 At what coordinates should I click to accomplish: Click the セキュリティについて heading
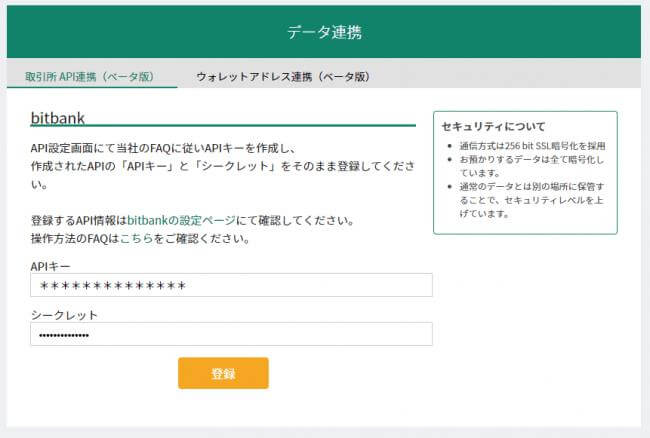point(493,126)
